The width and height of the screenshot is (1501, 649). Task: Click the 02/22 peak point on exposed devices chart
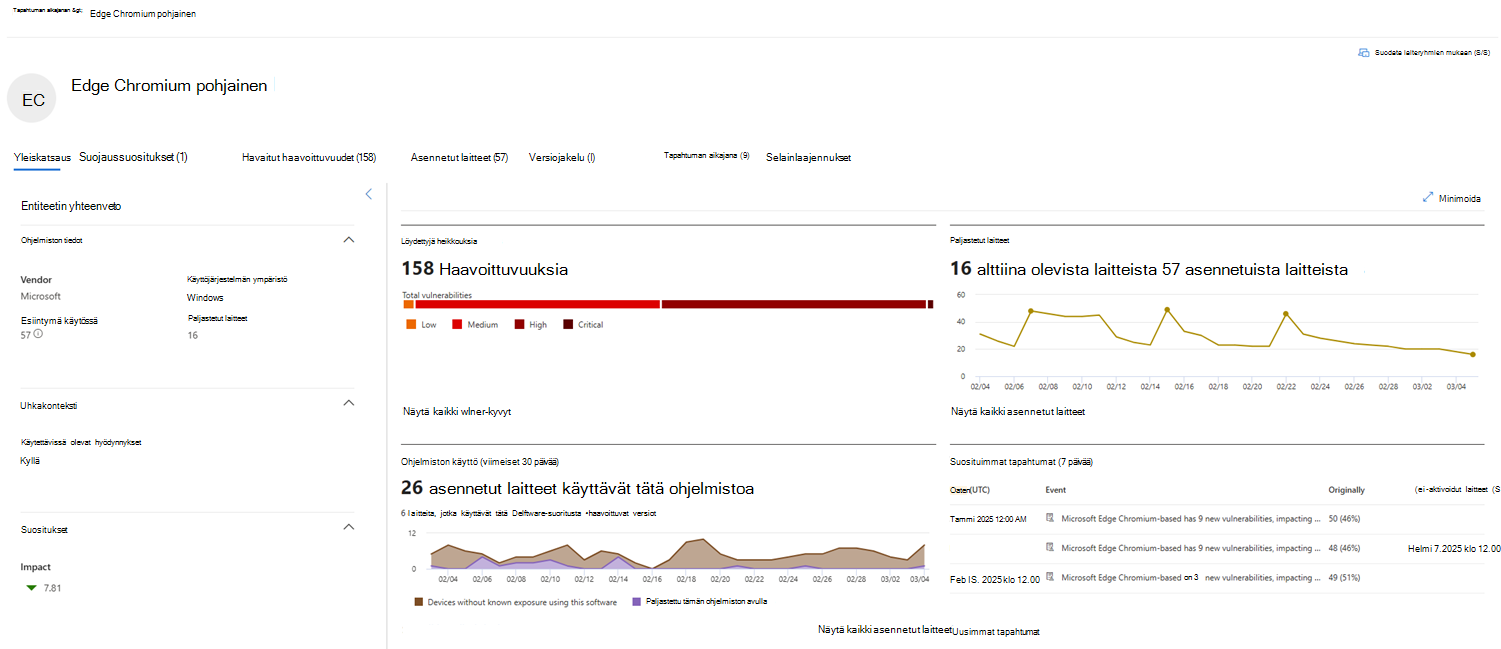(1286, 314)
